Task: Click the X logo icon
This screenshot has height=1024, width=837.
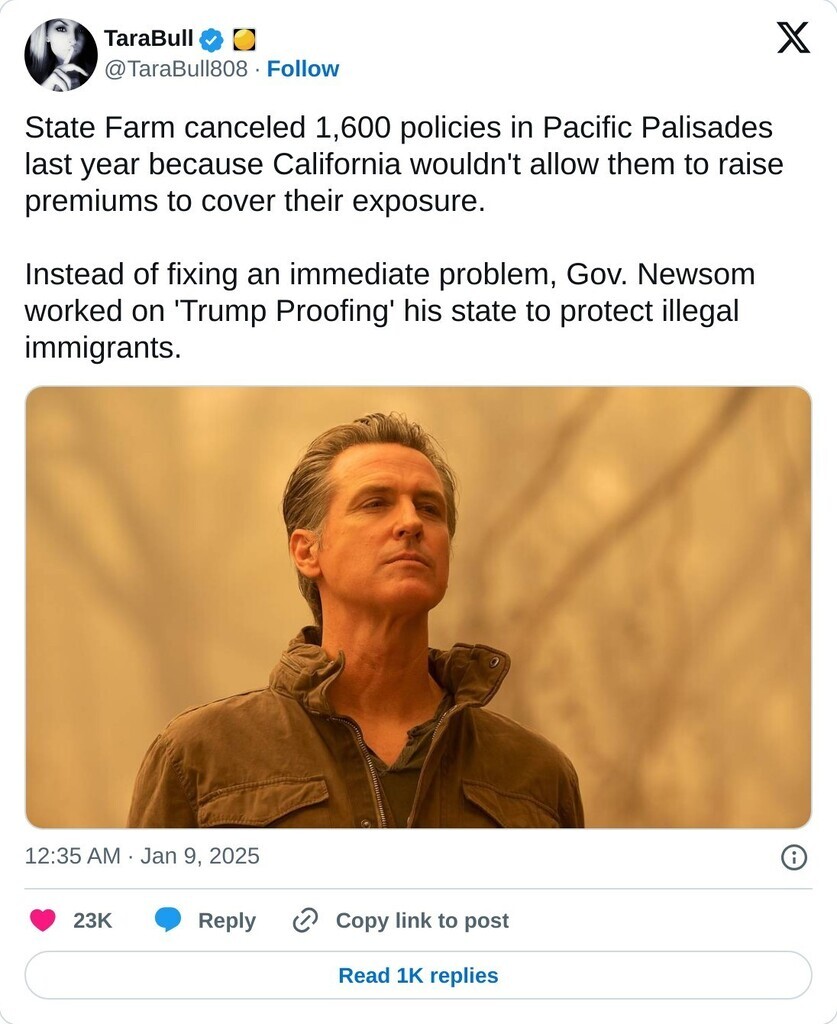Action: (x=793, y=39)
